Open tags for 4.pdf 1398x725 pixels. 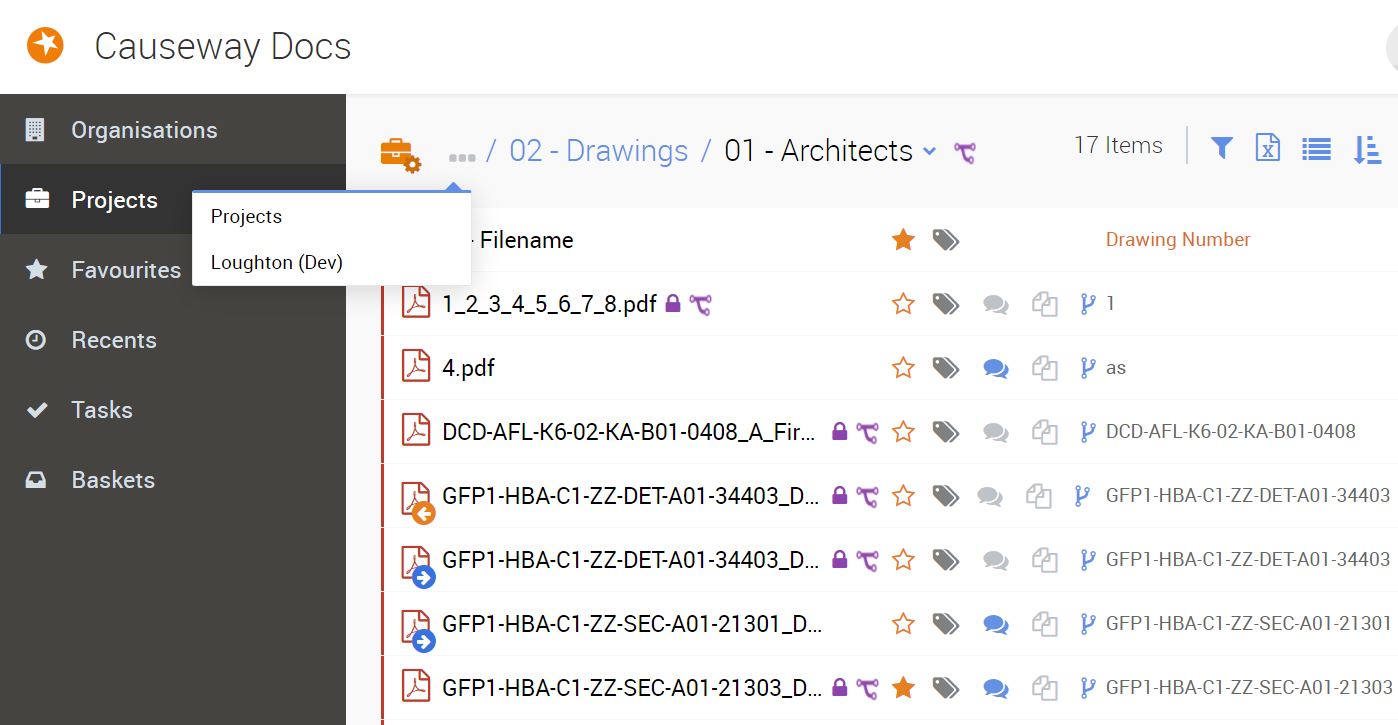[x=945, y=367]
